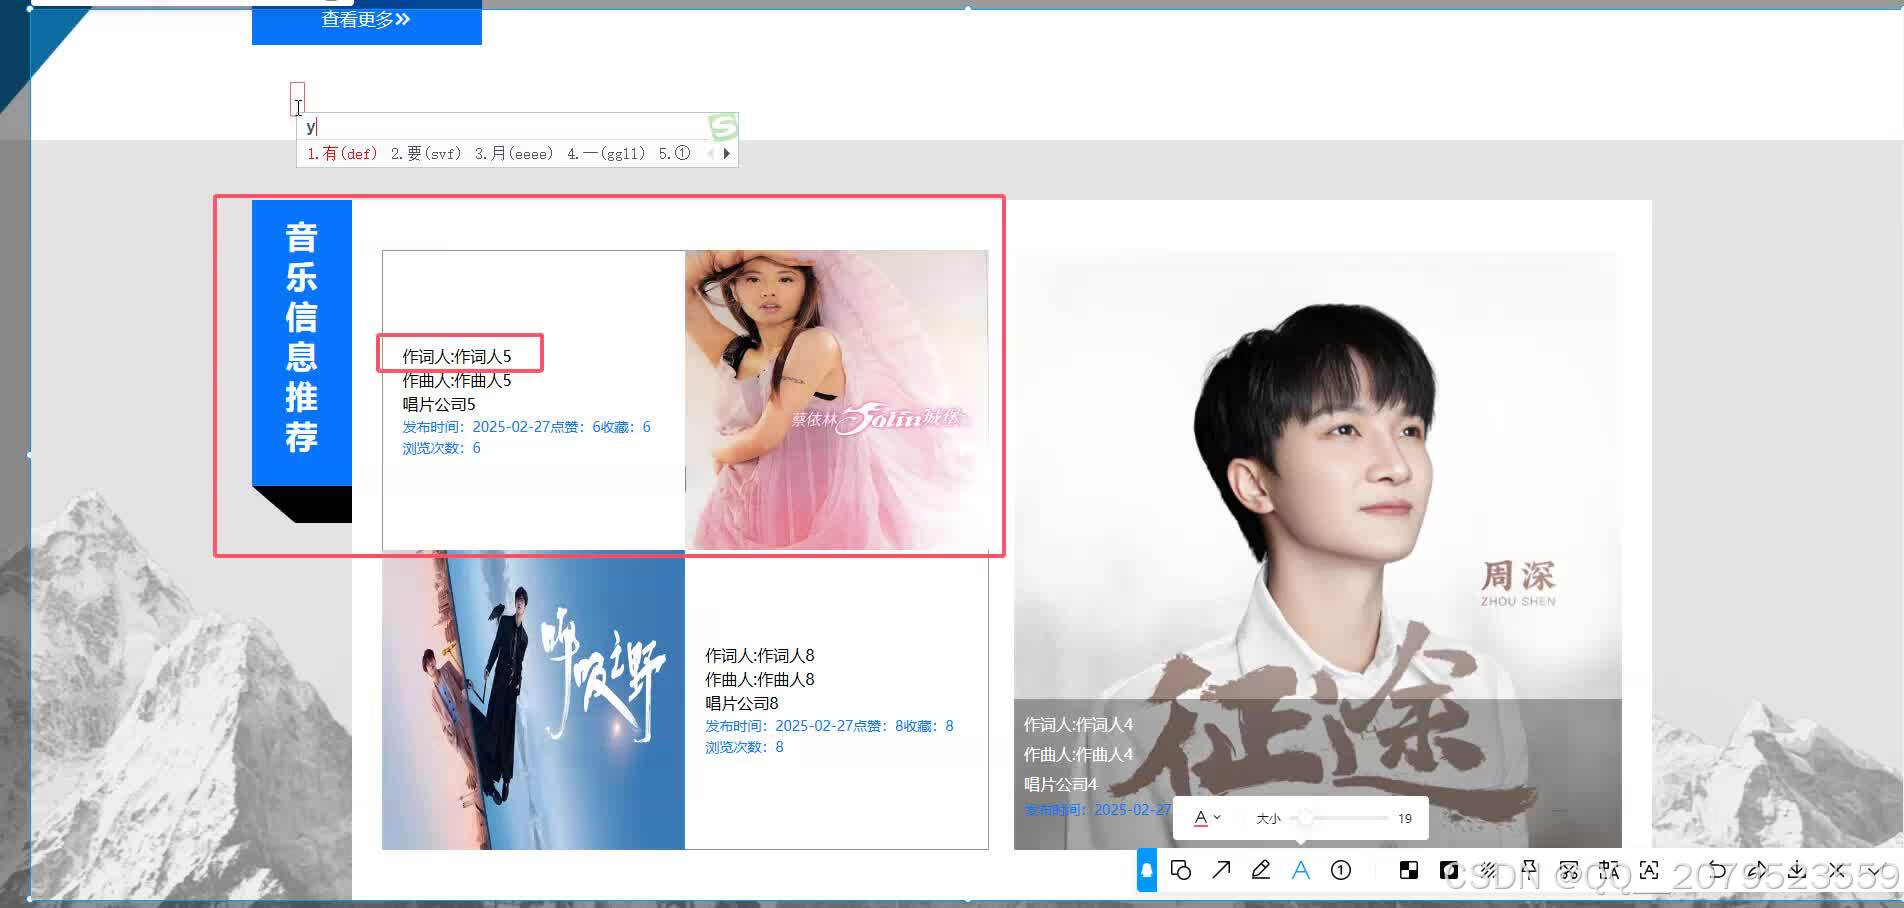
Task: Click the half-filled circle square tool icon
Action: (1449, 870)
